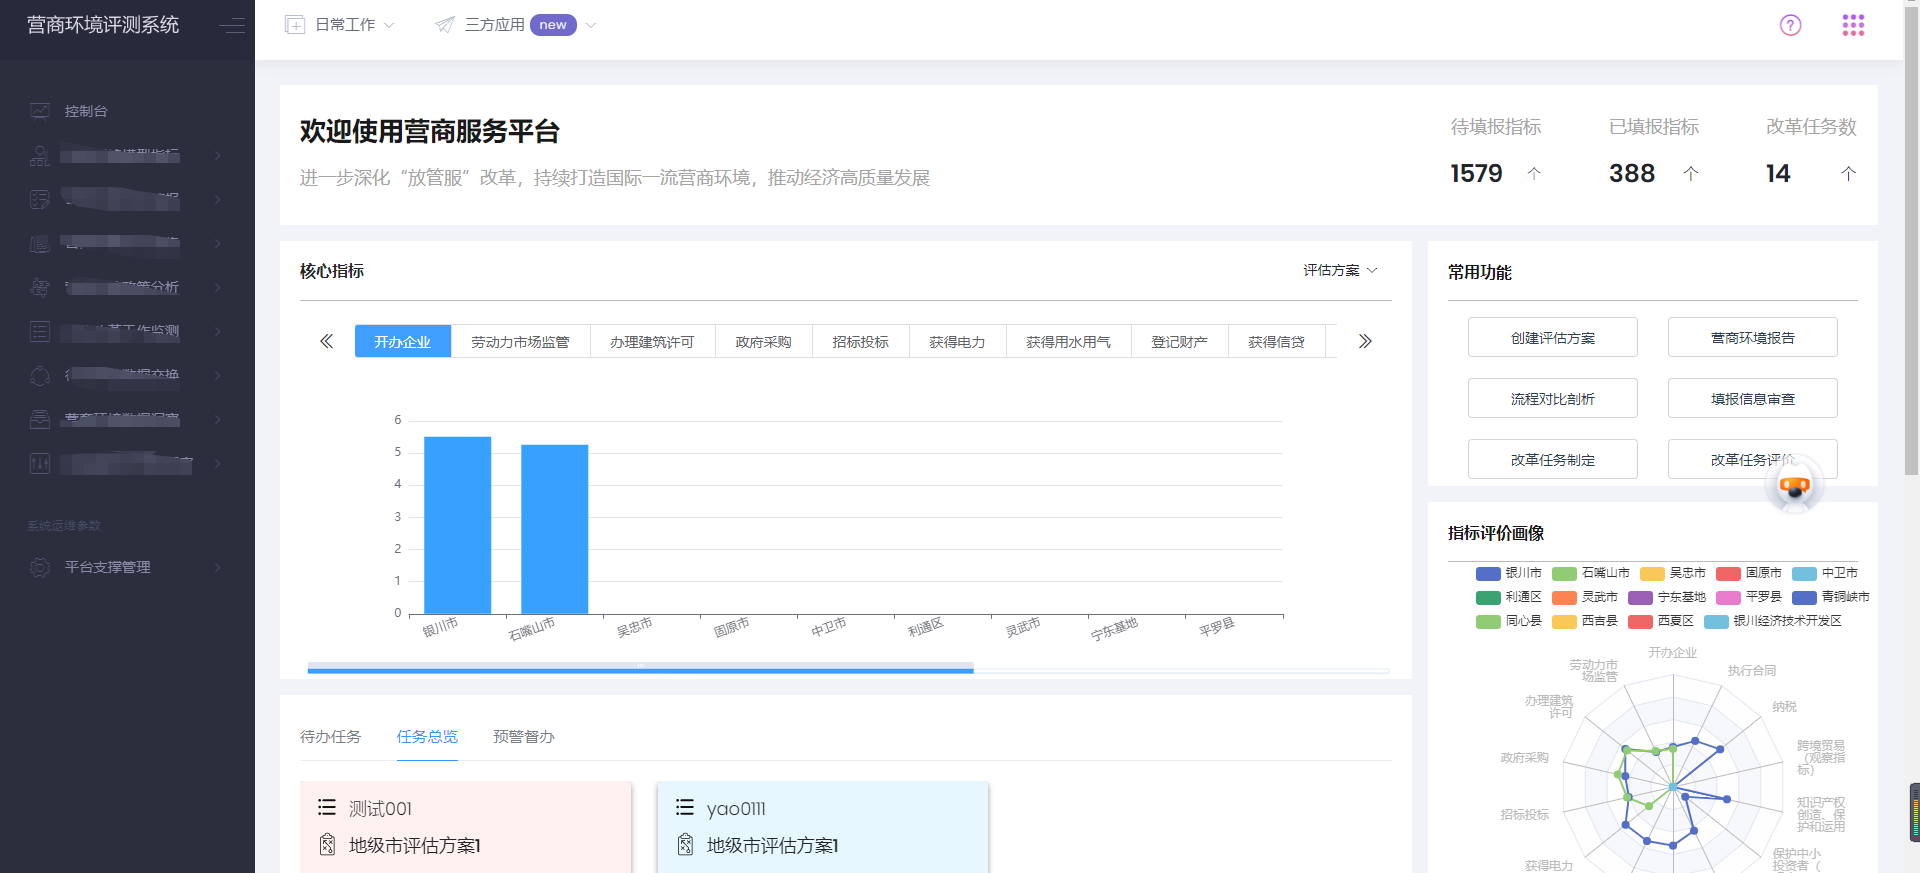The width and height of the screenshot is (1920, 873).
Task: Click the 营商环境评测系统 title
Action: (103, 25)
